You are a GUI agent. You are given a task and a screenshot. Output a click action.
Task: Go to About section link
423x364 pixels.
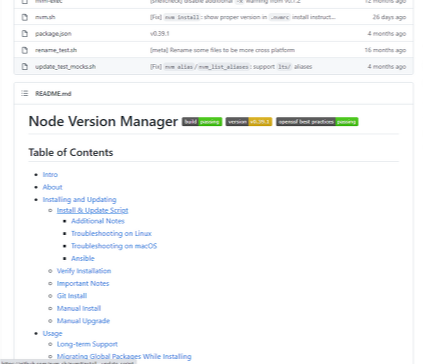tap(52, 187)
